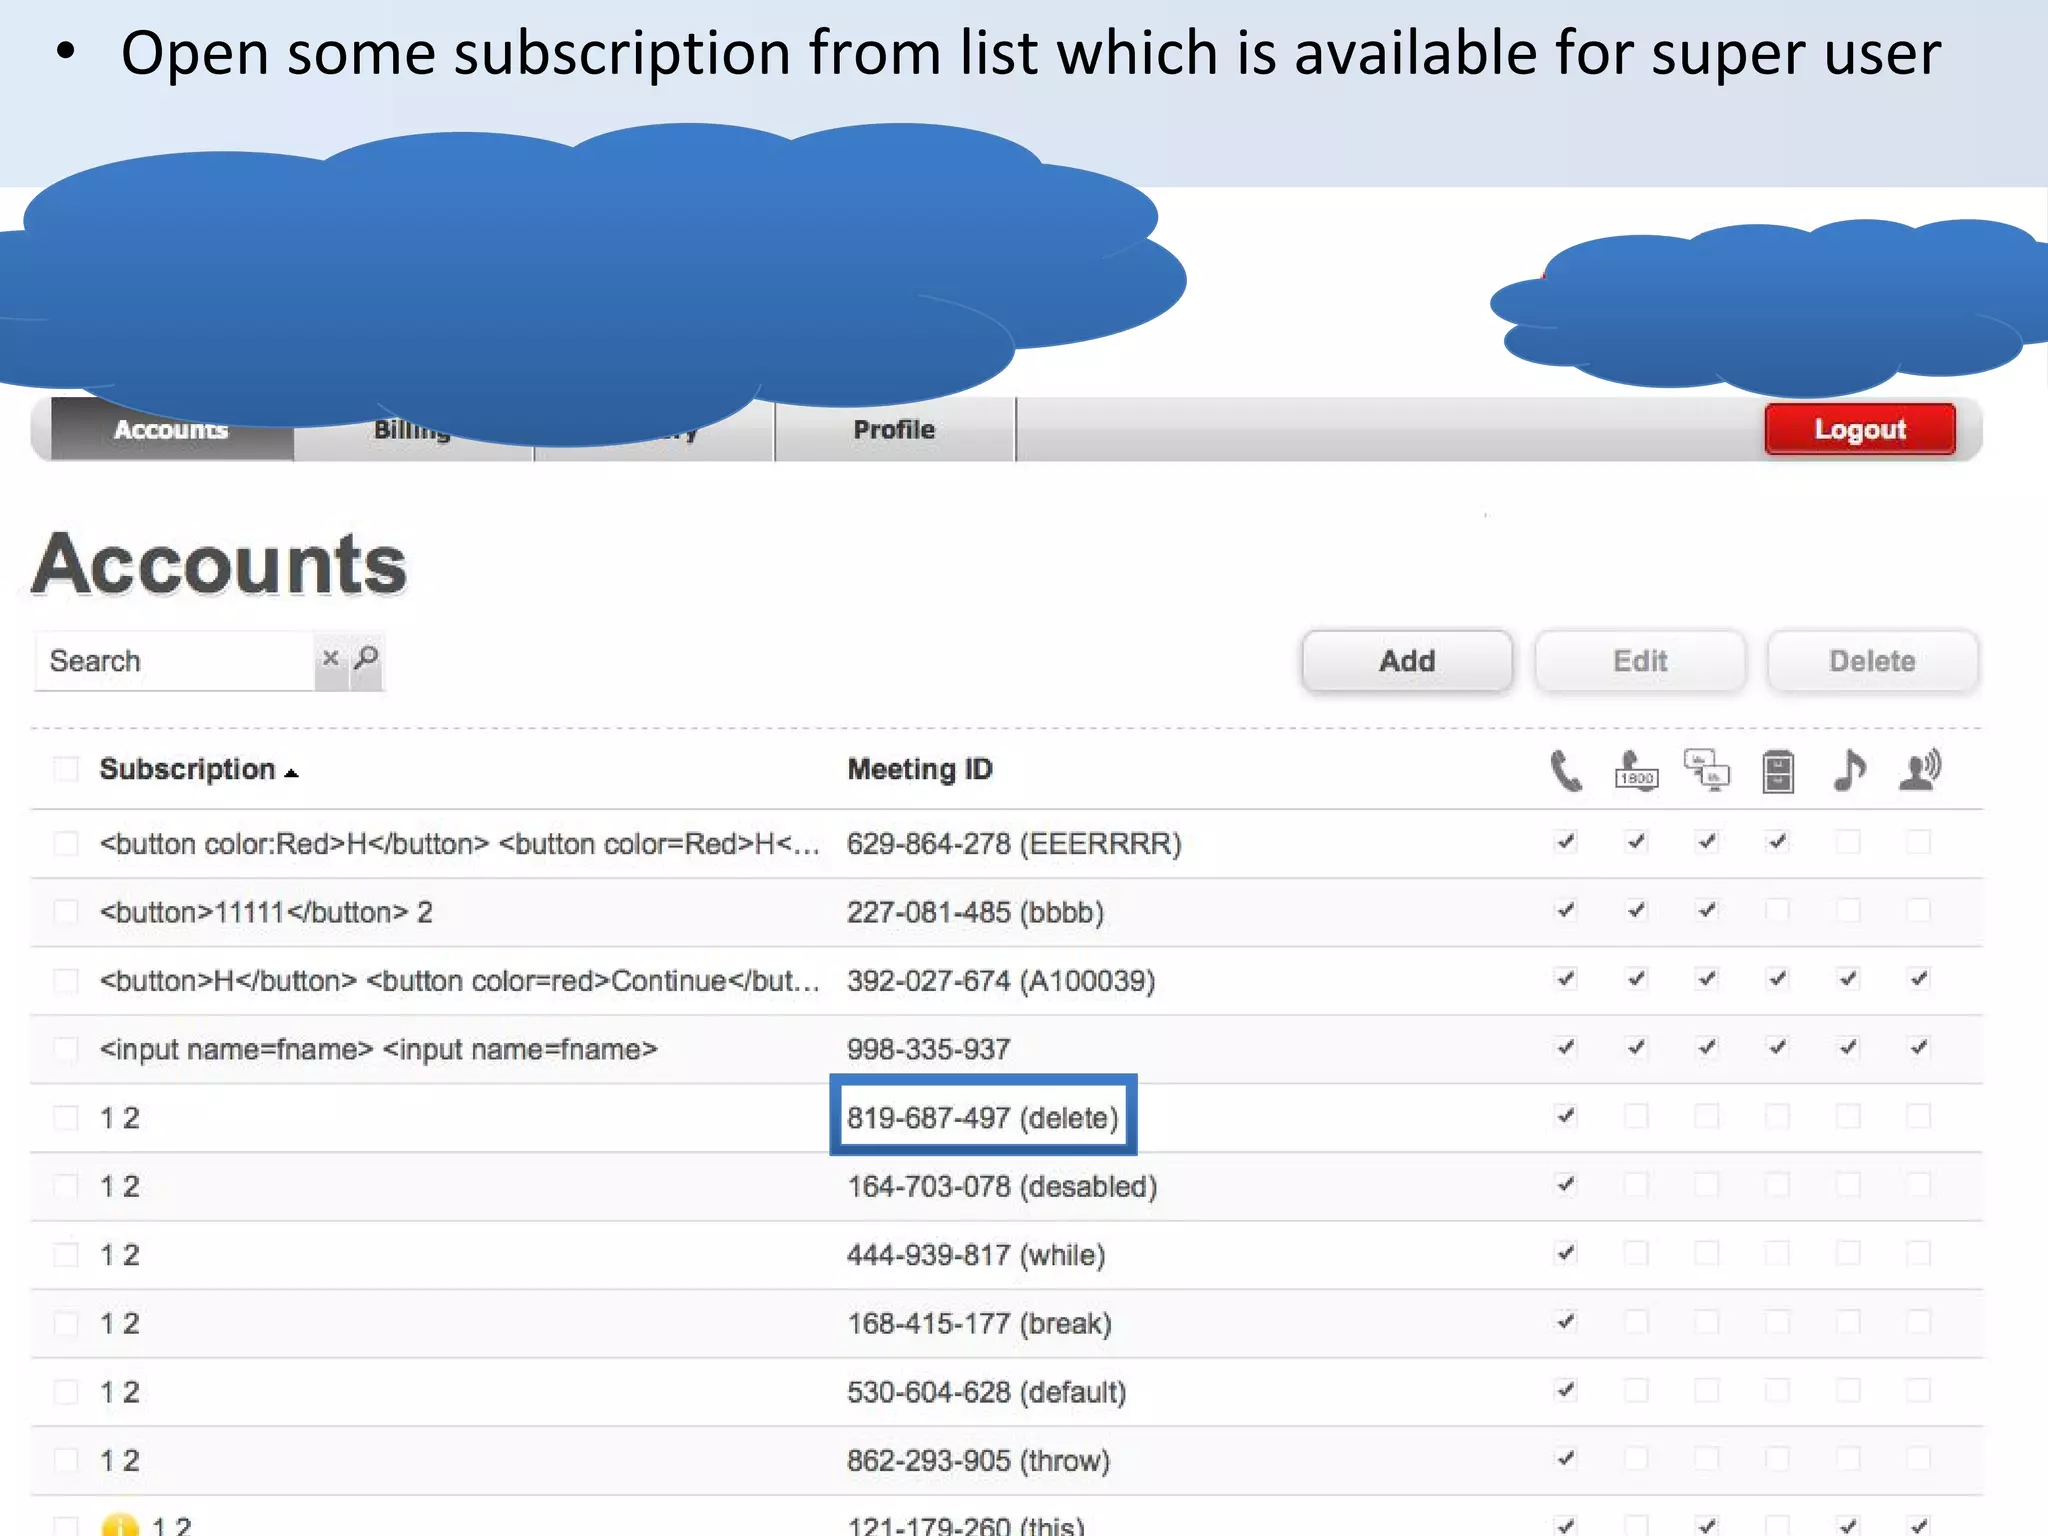Sort by Subscription column arrow

(291, 772)
